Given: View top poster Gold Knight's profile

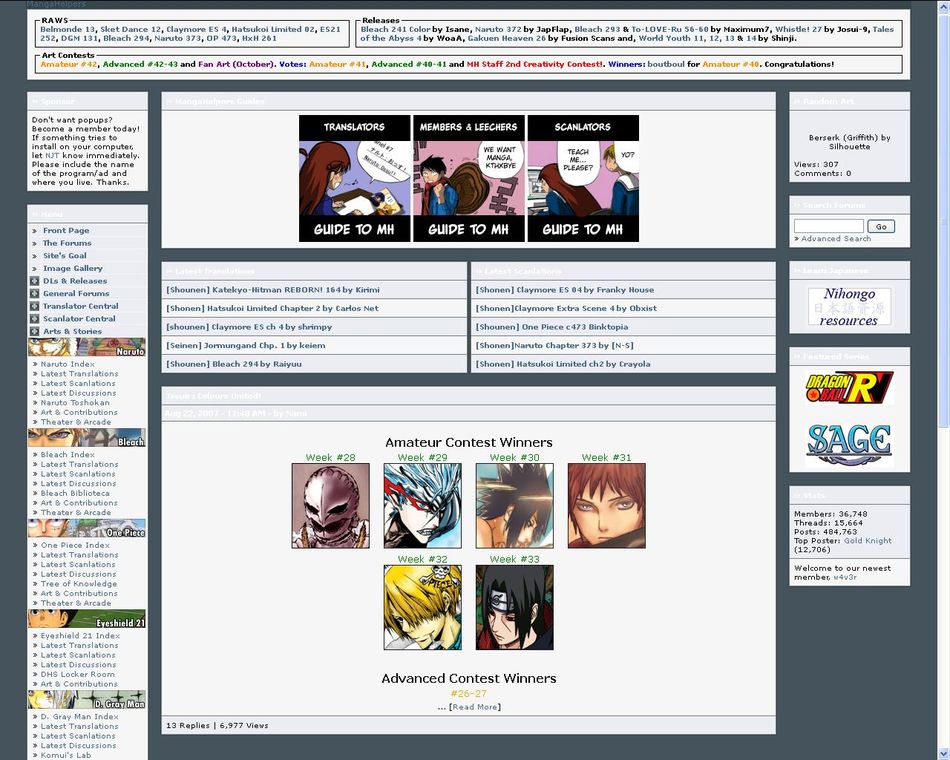Looking at the screenshot, I should pyautogui.click(x=868, y=541).
